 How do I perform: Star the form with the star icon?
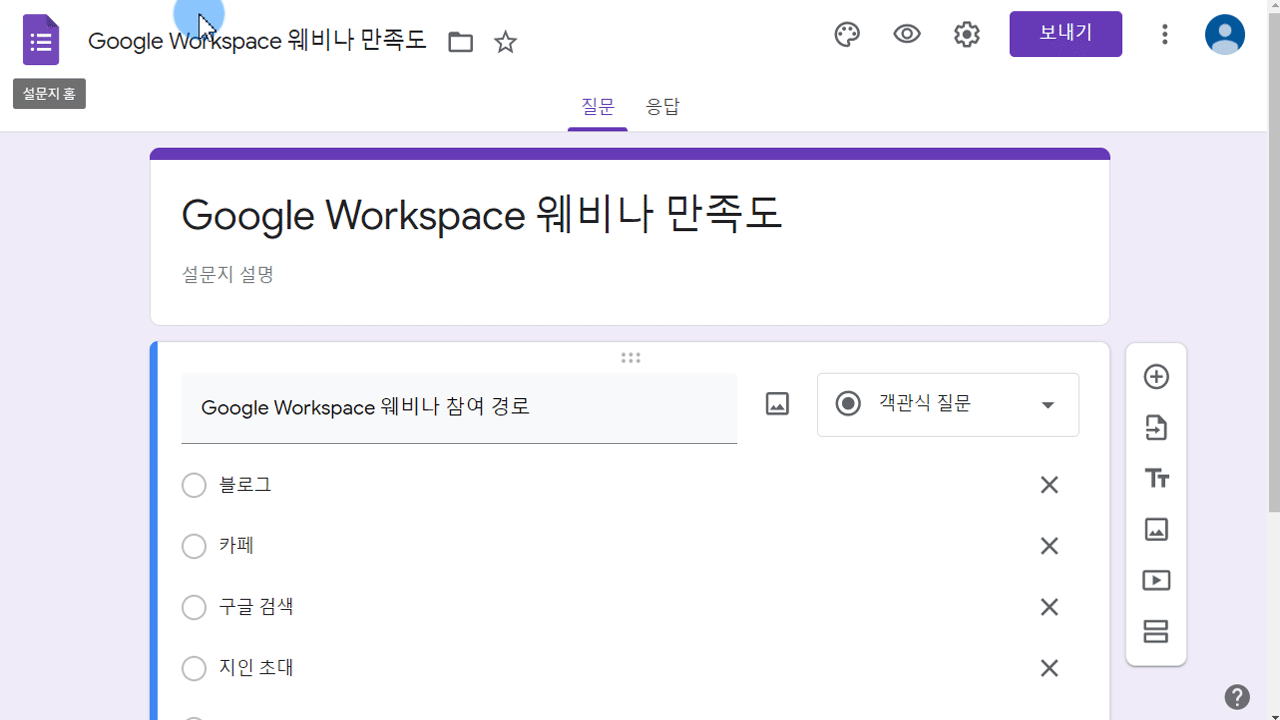506,42
